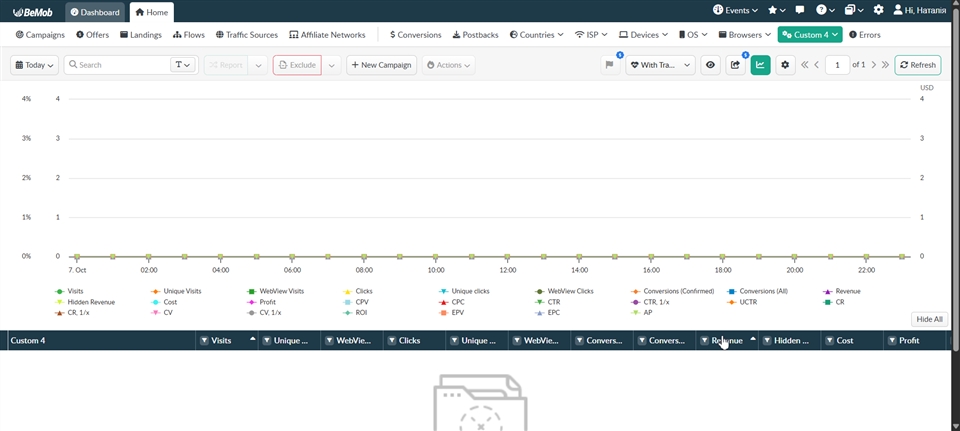Go to the next page arrow

[x=873, y=65]
